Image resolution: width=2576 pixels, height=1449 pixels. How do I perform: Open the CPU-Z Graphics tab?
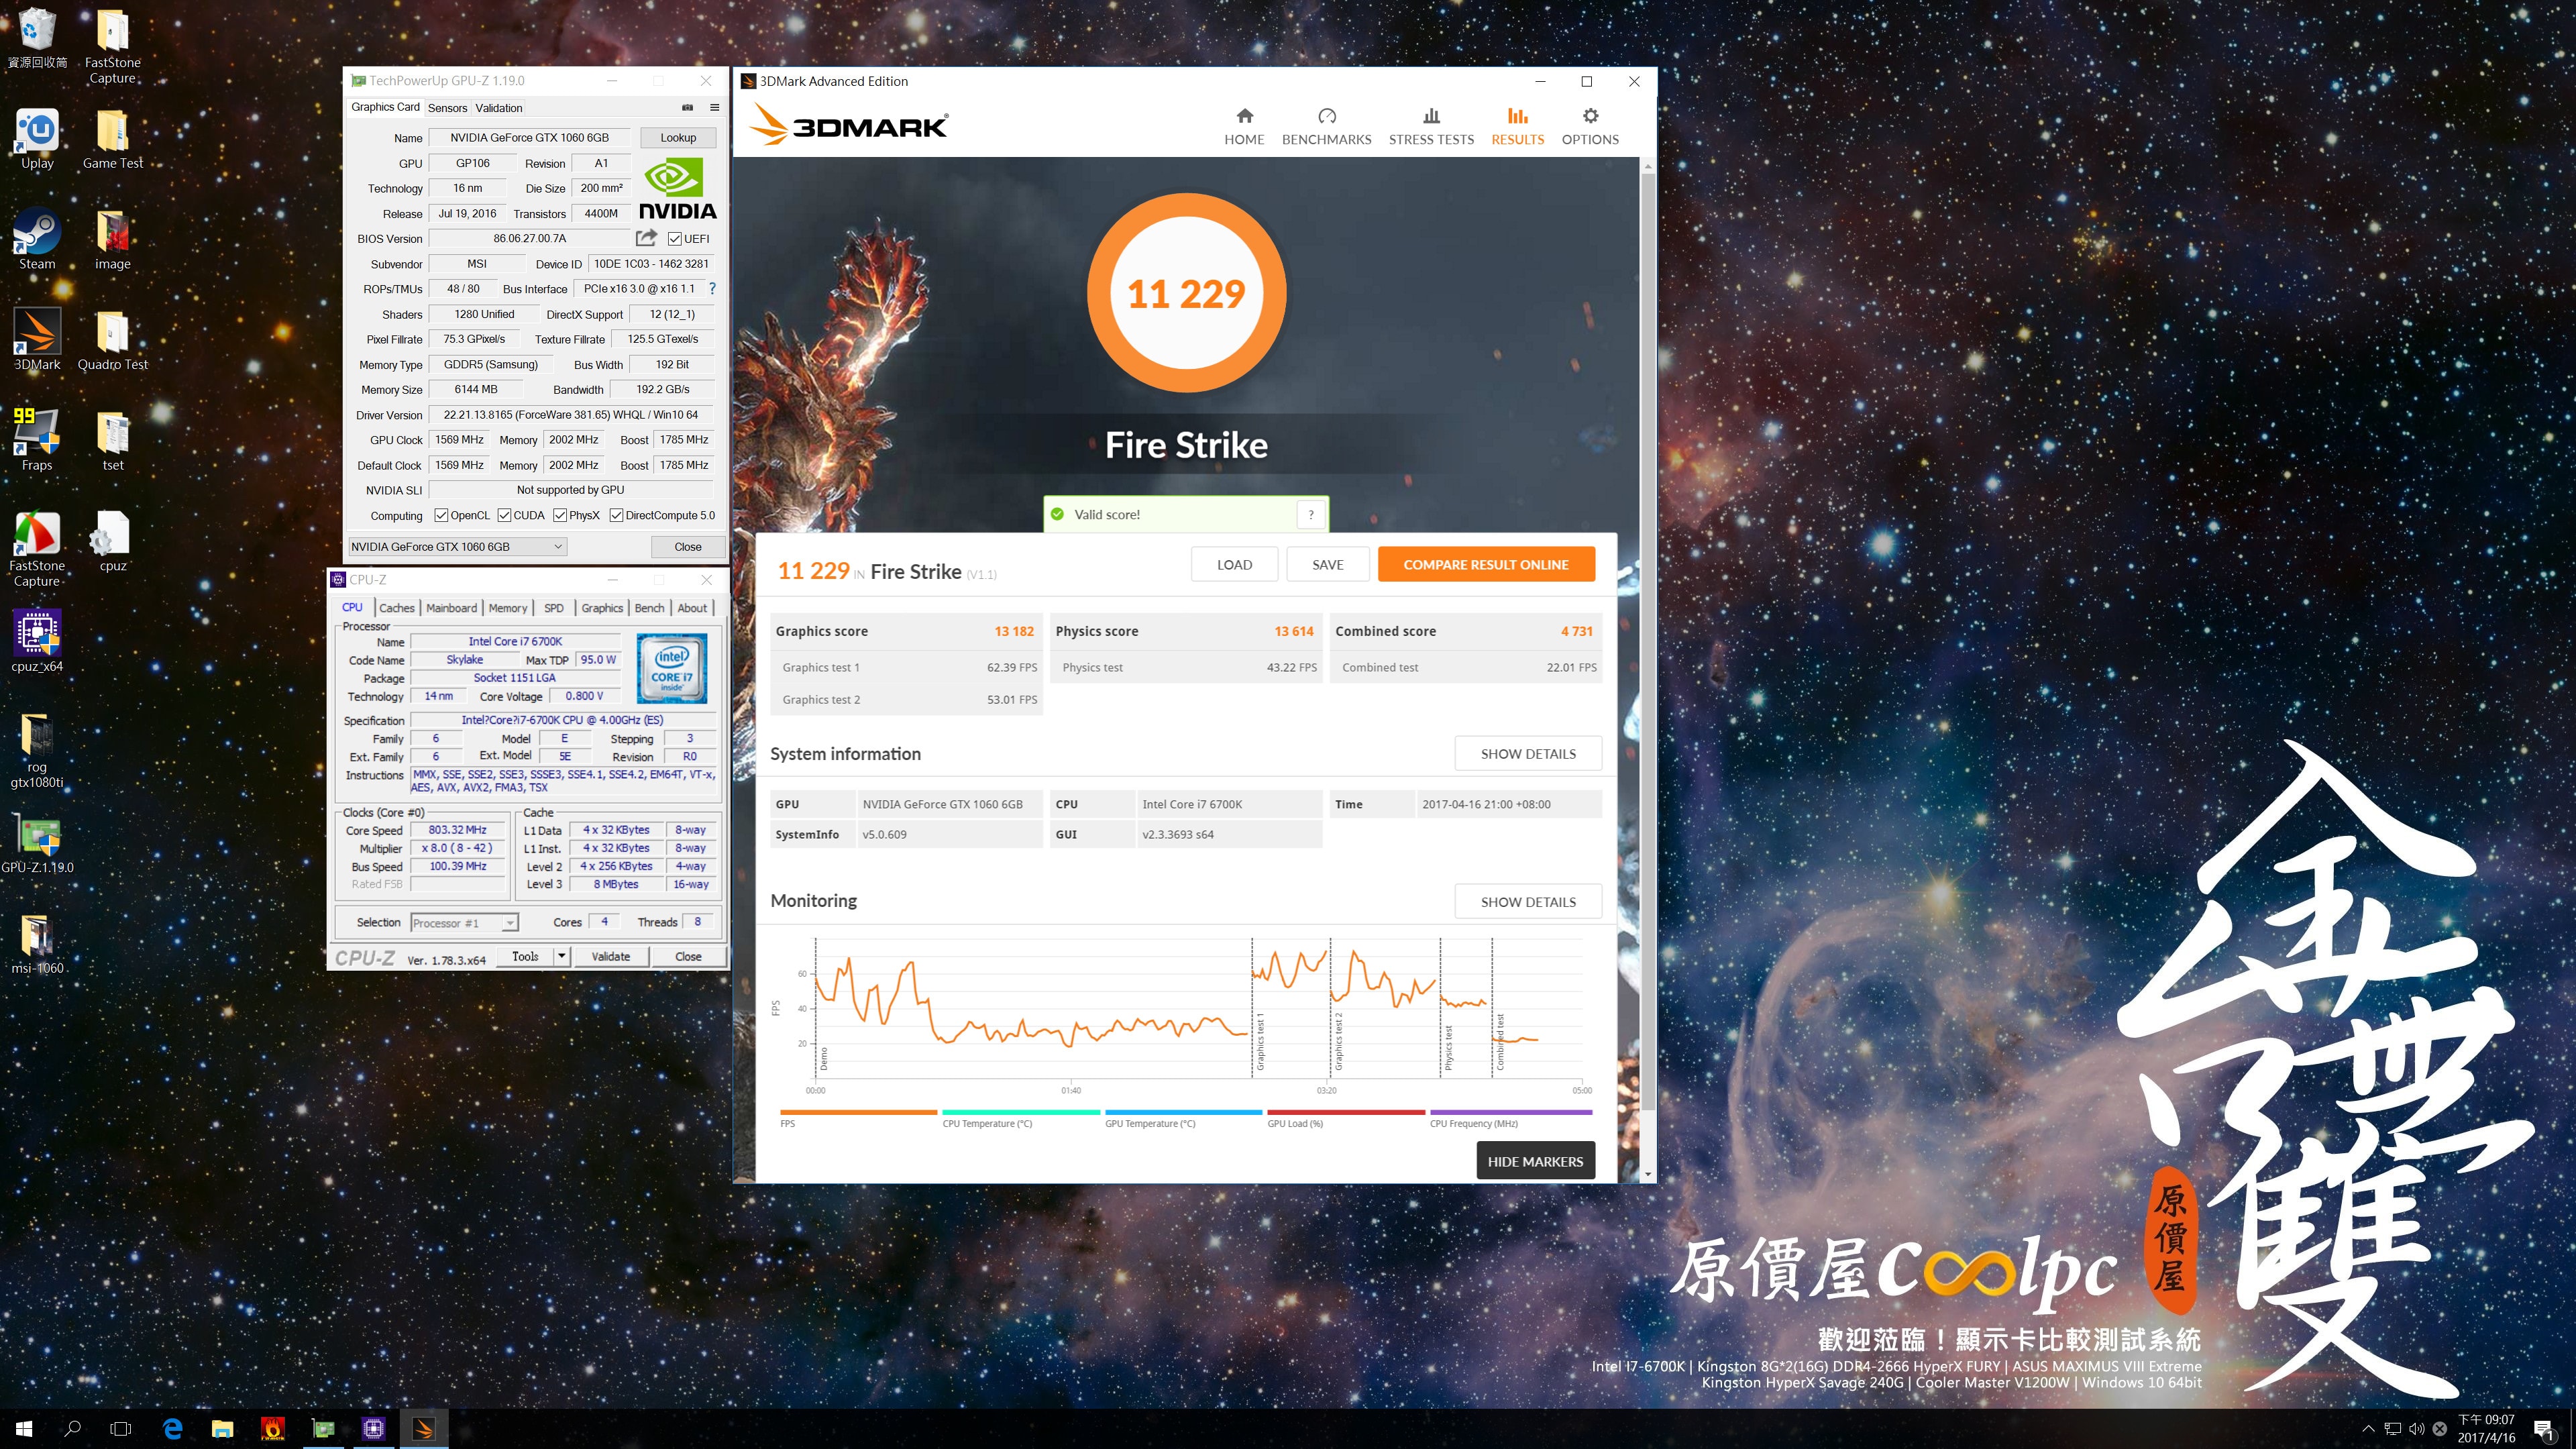[x=602, y=608]
